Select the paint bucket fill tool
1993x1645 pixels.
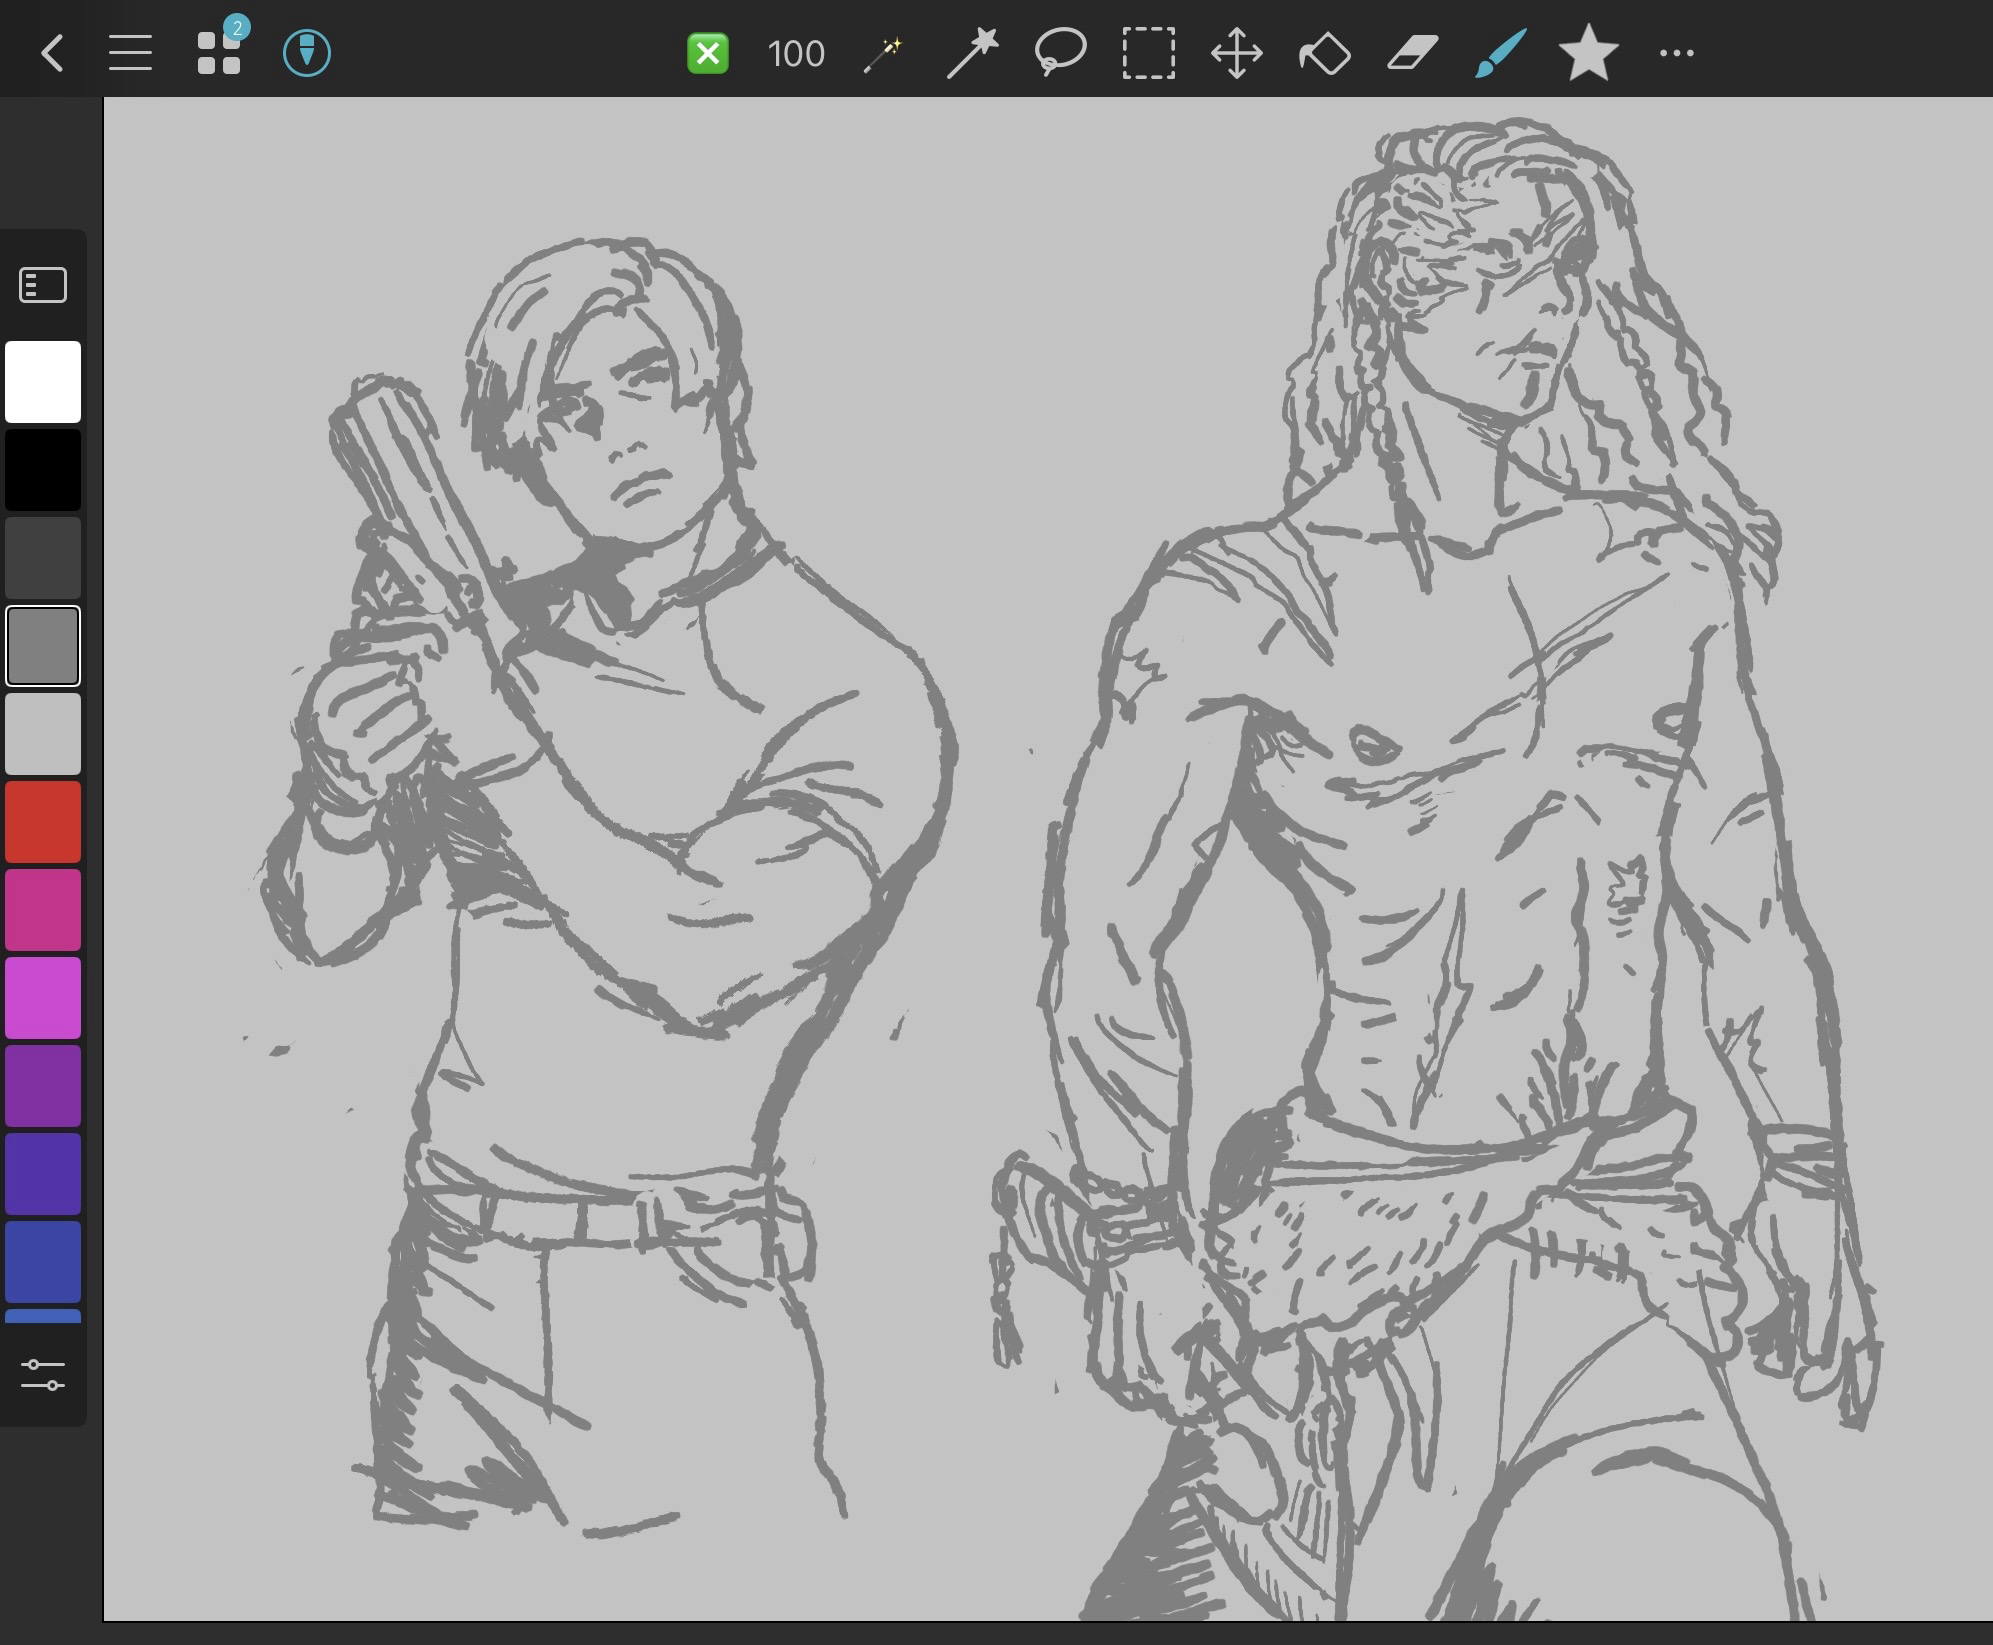click(x=1325, y=53)
